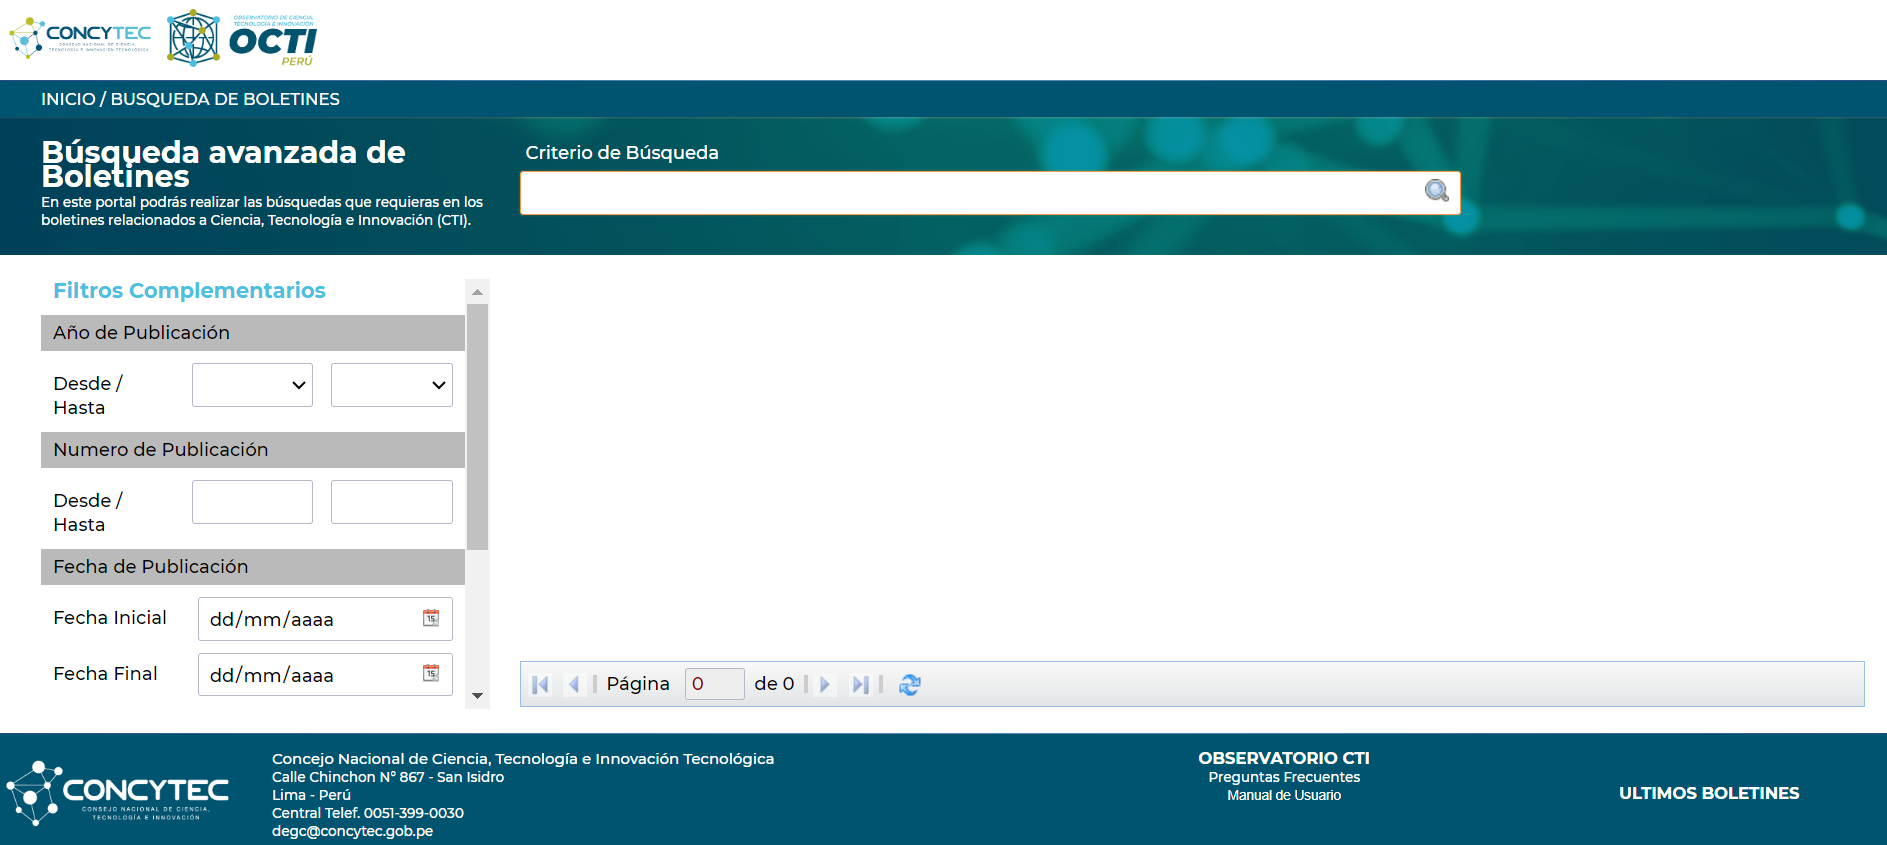Go to first page of results

tap(541, 685)
